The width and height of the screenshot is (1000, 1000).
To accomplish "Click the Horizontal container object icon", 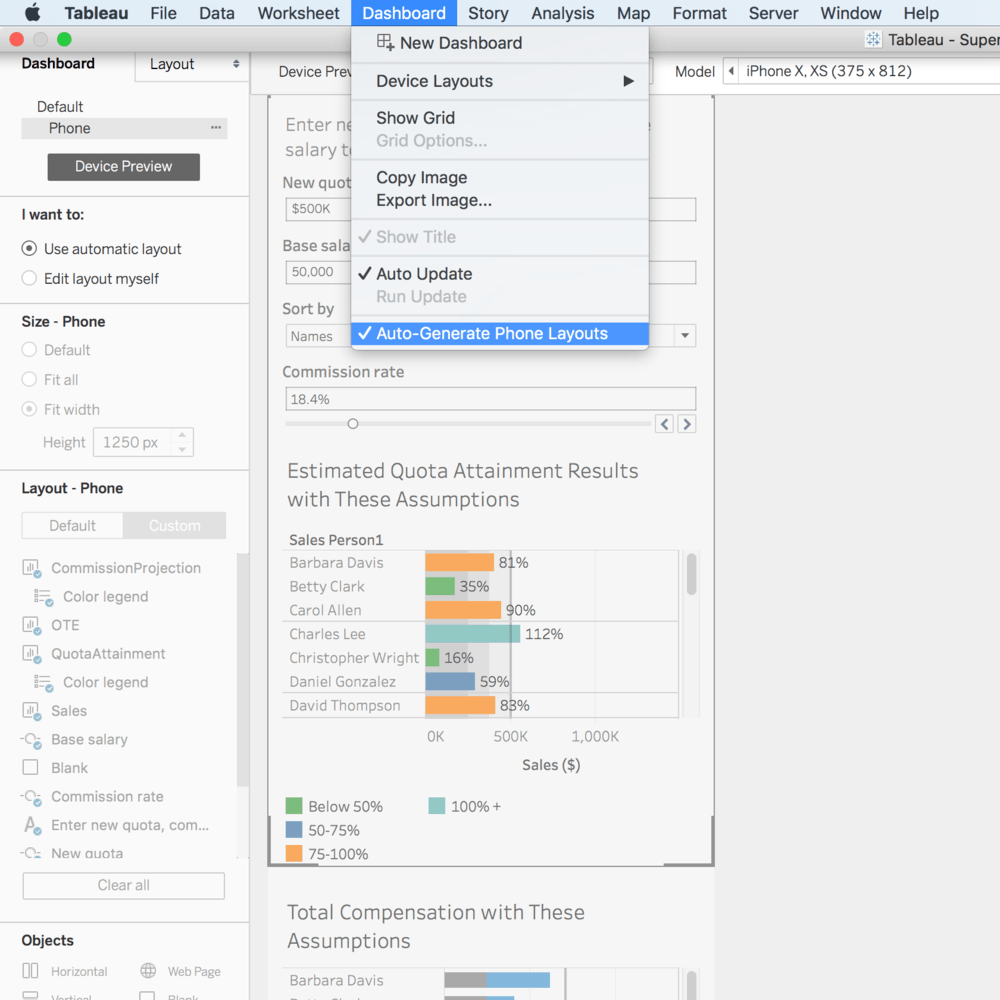I will [x=30, y=971].
